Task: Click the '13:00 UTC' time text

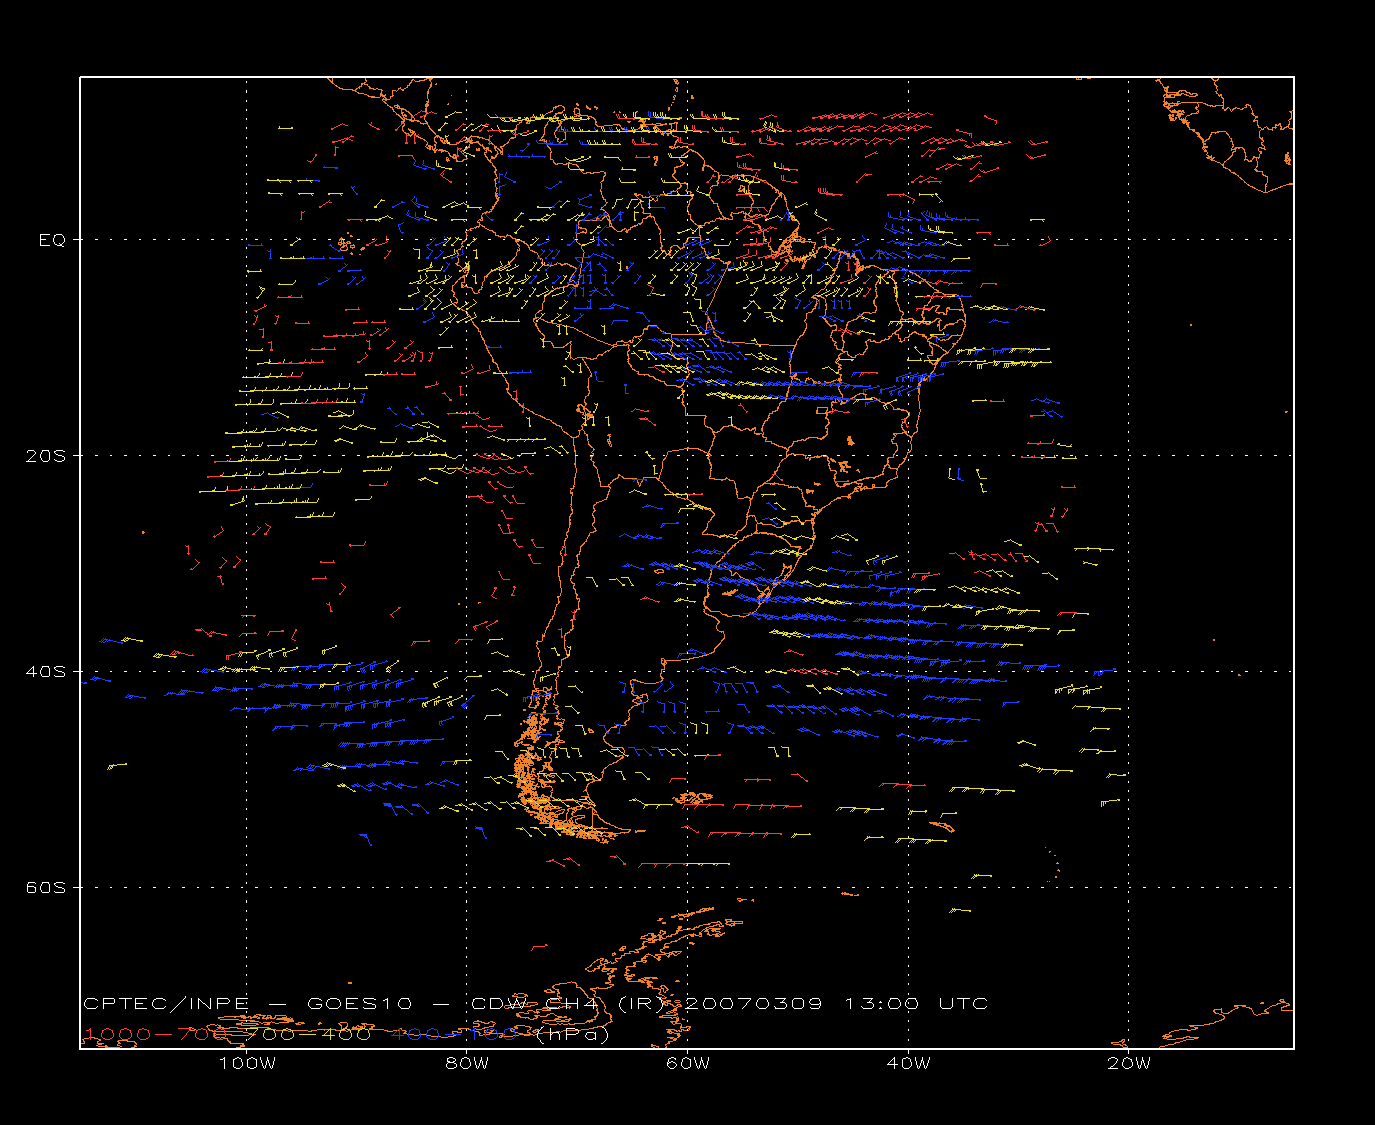Action: 917,1004
